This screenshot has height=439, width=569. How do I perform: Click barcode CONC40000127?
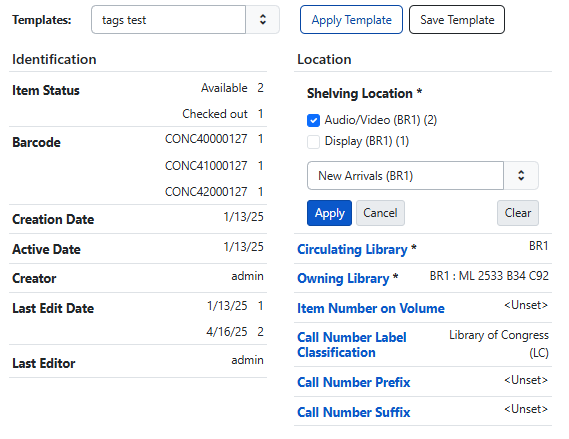[206, 139]
